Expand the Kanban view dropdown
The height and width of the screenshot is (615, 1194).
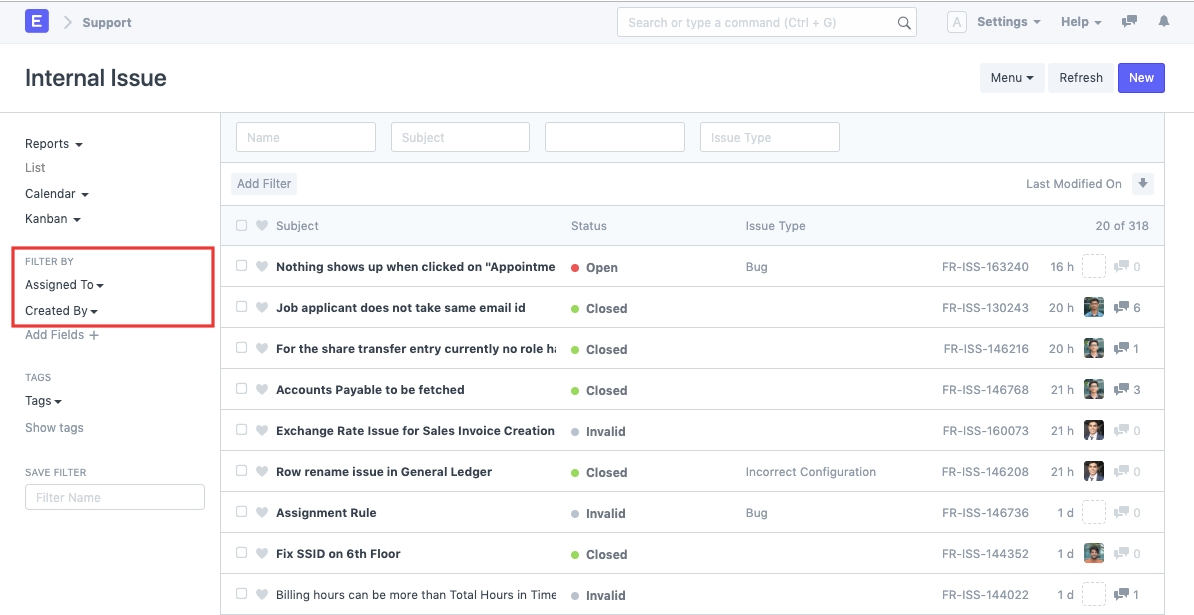(x=52, y=219)
